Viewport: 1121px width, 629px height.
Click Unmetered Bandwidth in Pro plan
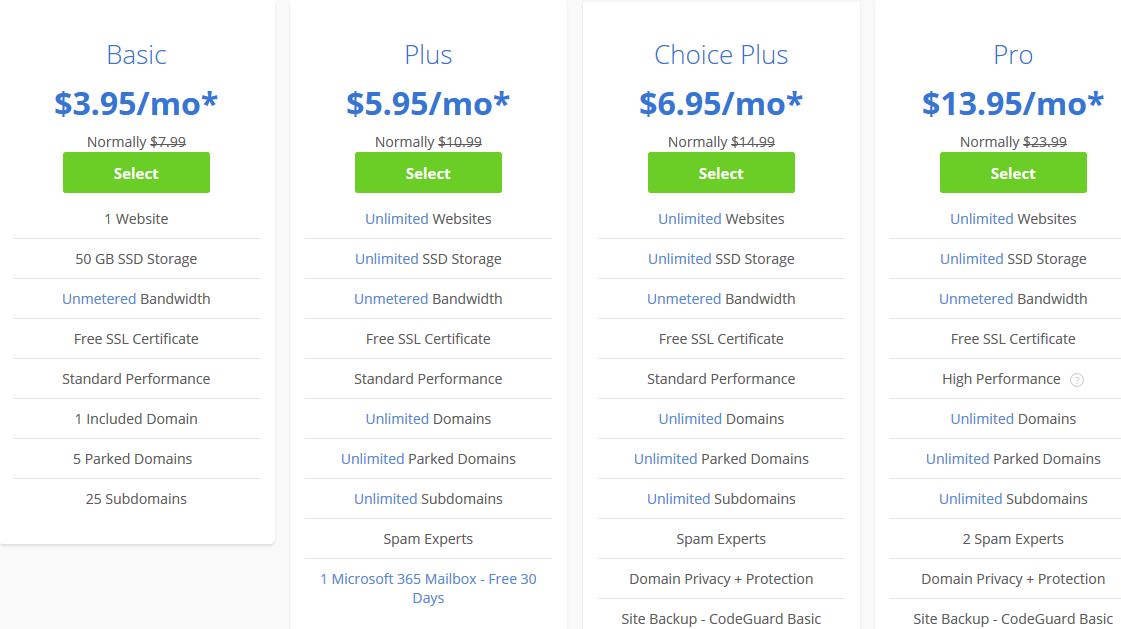[x=1012, y=299]
